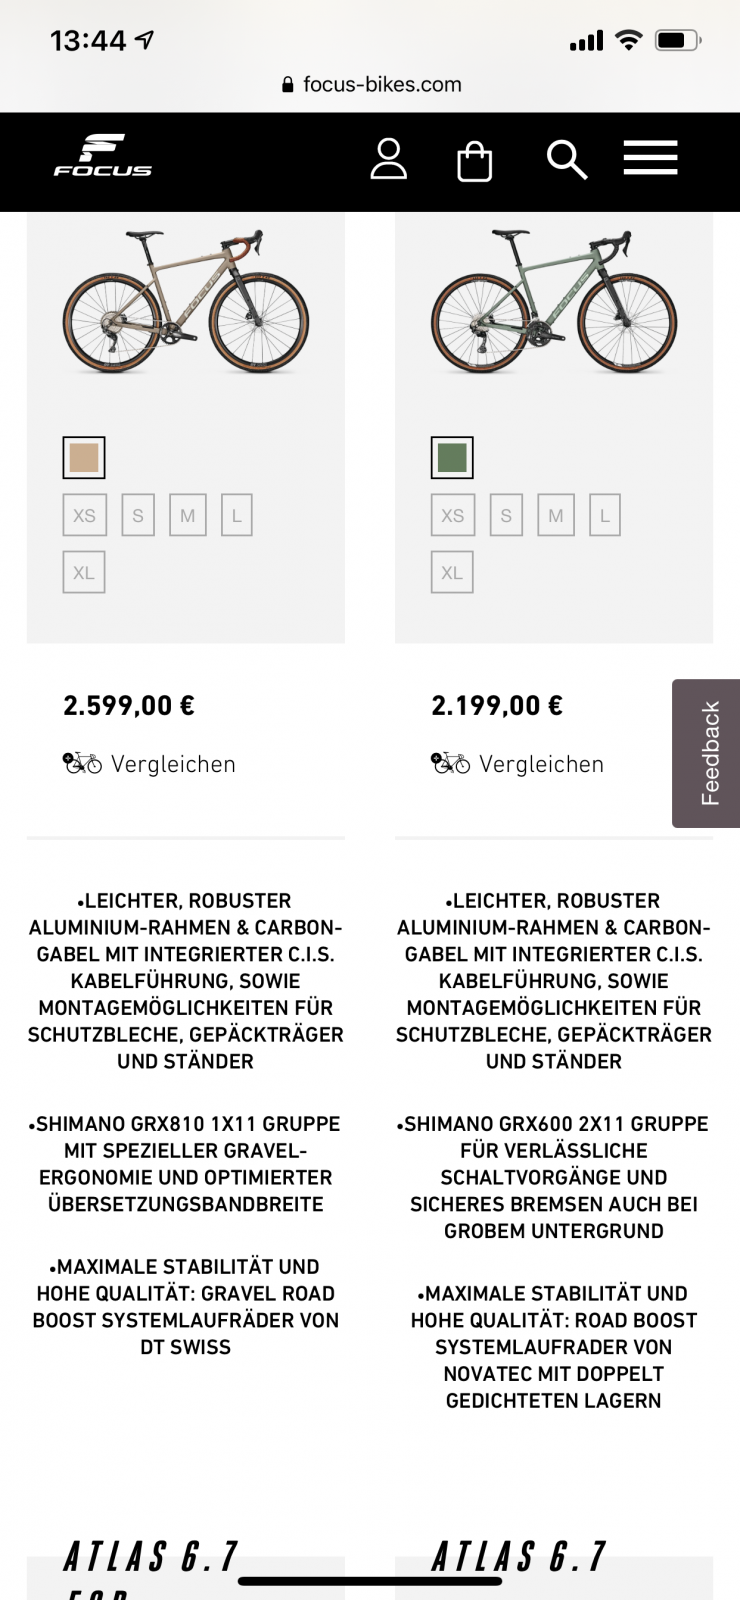Open the Feedback side tab
The width and height of the screenshot is (740, 1600).
click(708, 753)
